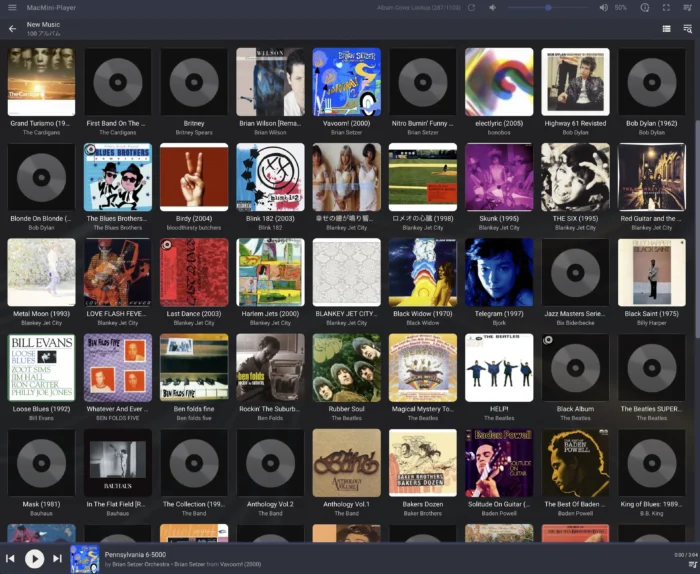This screenshot has width=700, height=574.
Task: Click the refresh icon beside Album Cover Lookup
Action: tap(471, 8)
